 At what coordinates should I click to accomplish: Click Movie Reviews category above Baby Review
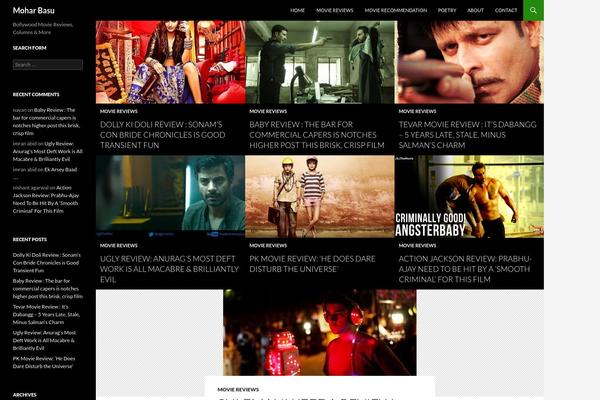[268, 111]
